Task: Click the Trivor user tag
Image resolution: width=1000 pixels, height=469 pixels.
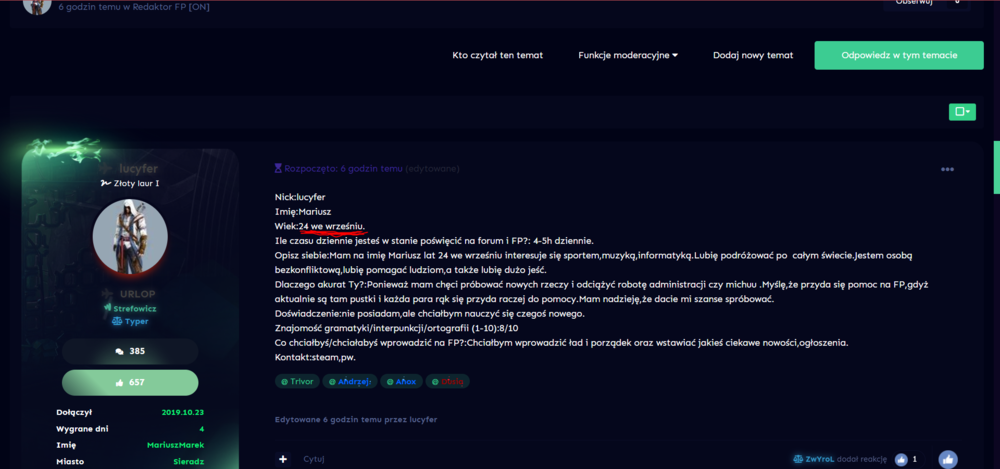Action: [297, 382]
